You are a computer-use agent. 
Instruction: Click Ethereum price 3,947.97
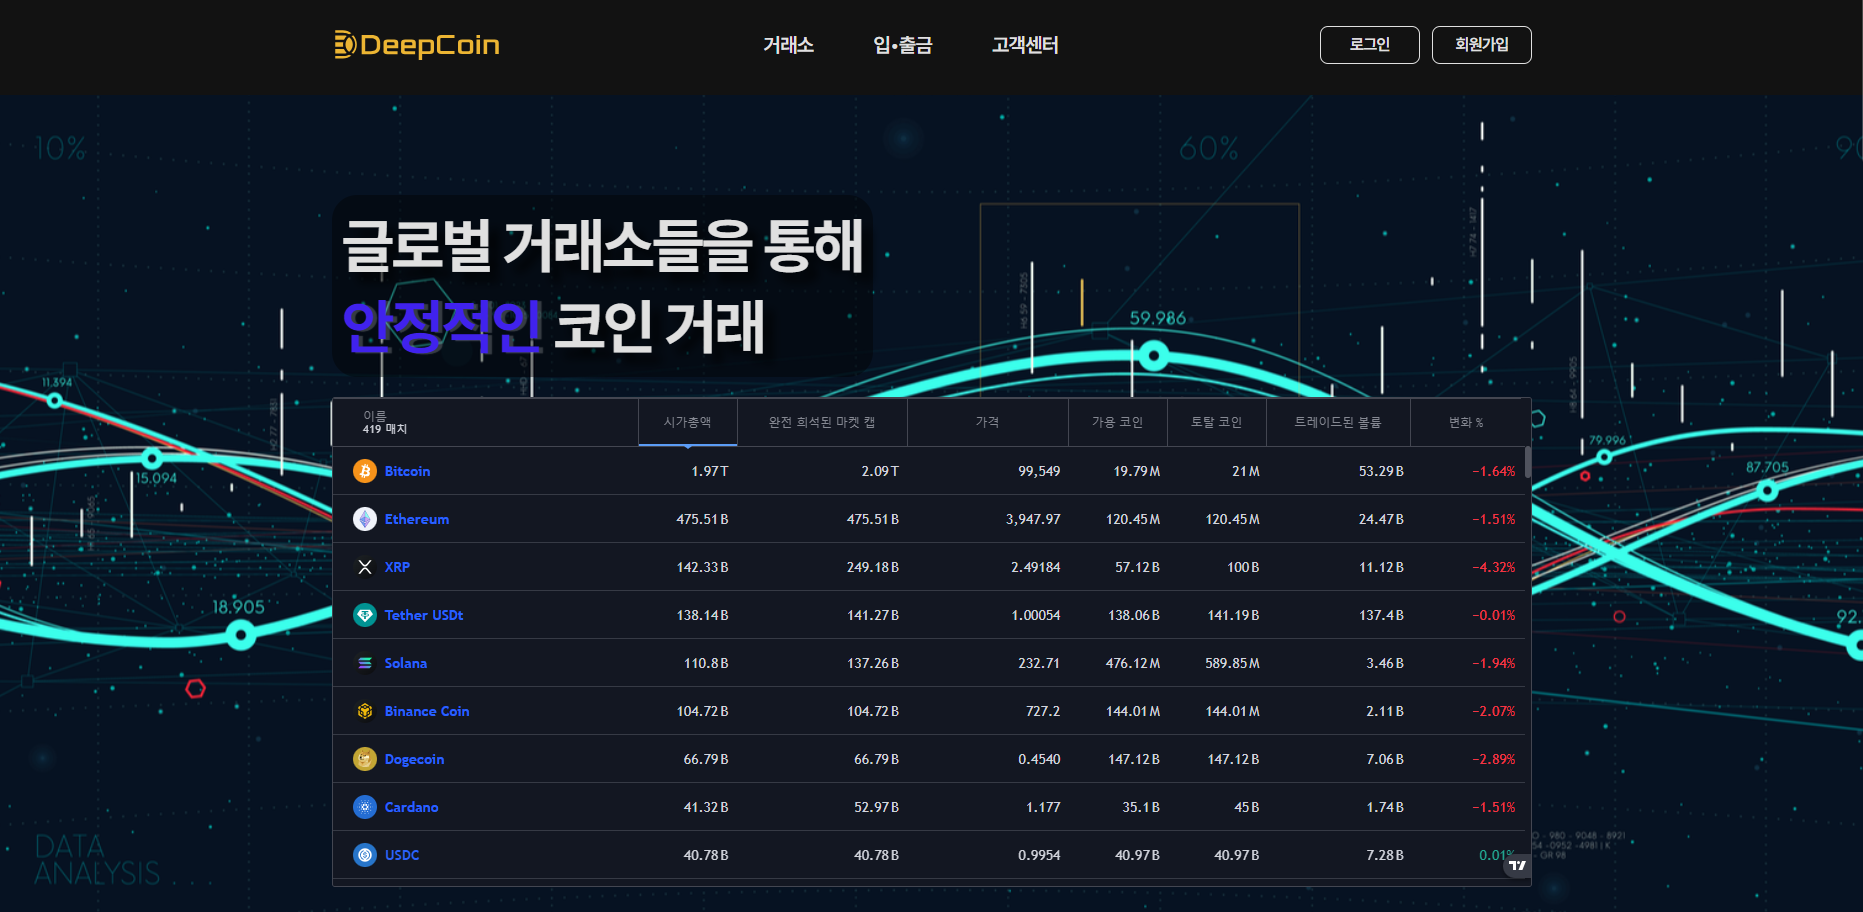(1033, 519)
